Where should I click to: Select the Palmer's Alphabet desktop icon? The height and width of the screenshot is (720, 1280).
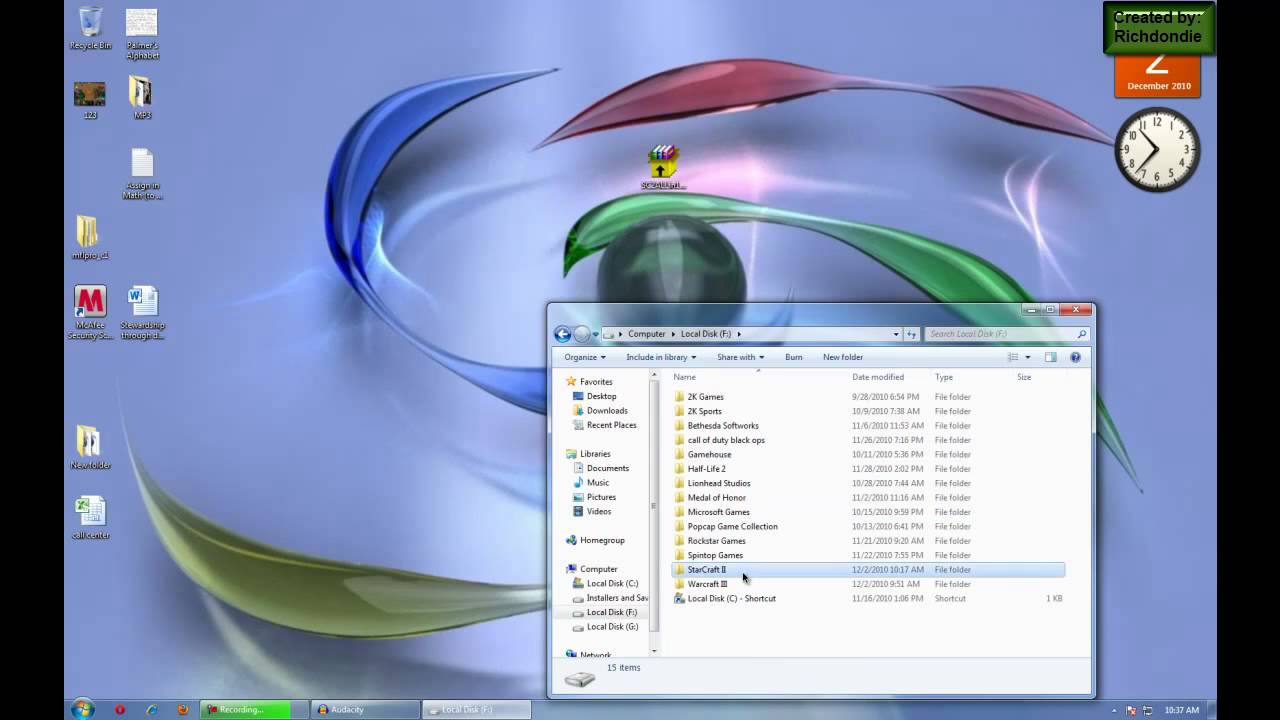coord(142,34)
